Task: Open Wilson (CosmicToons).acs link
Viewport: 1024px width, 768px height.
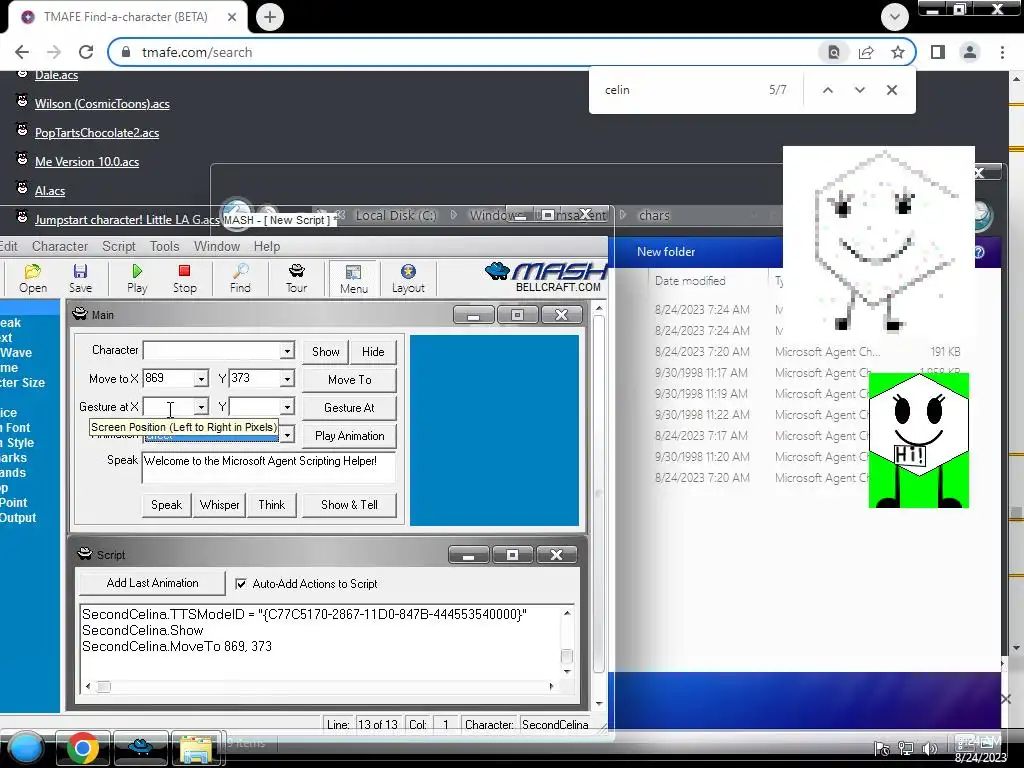Action: [x=102, y=103]
